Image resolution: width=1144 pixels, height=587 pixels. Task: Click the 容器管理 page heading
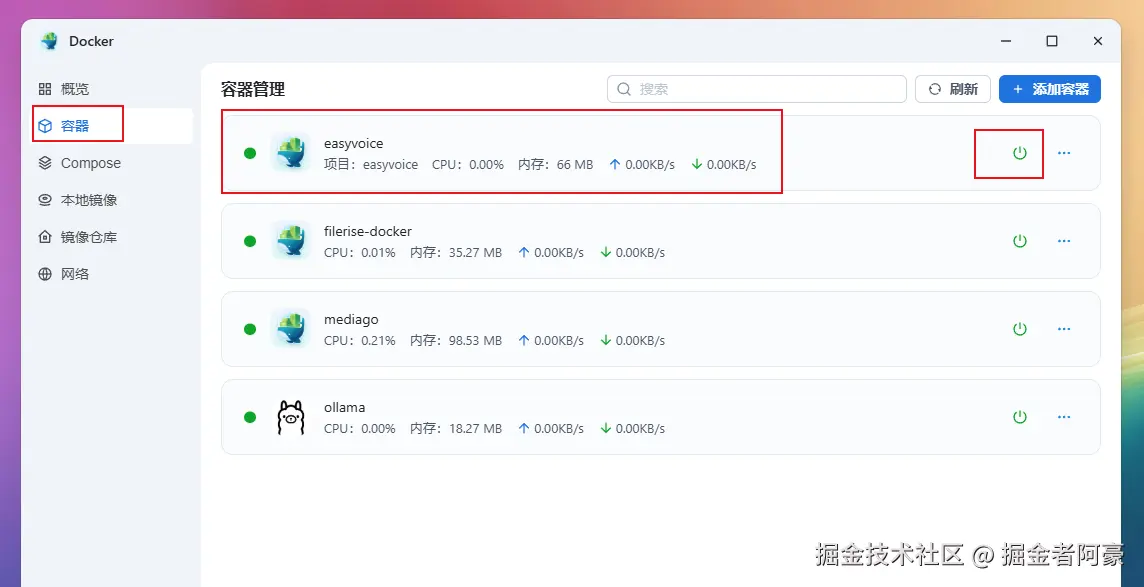[252, 90]
